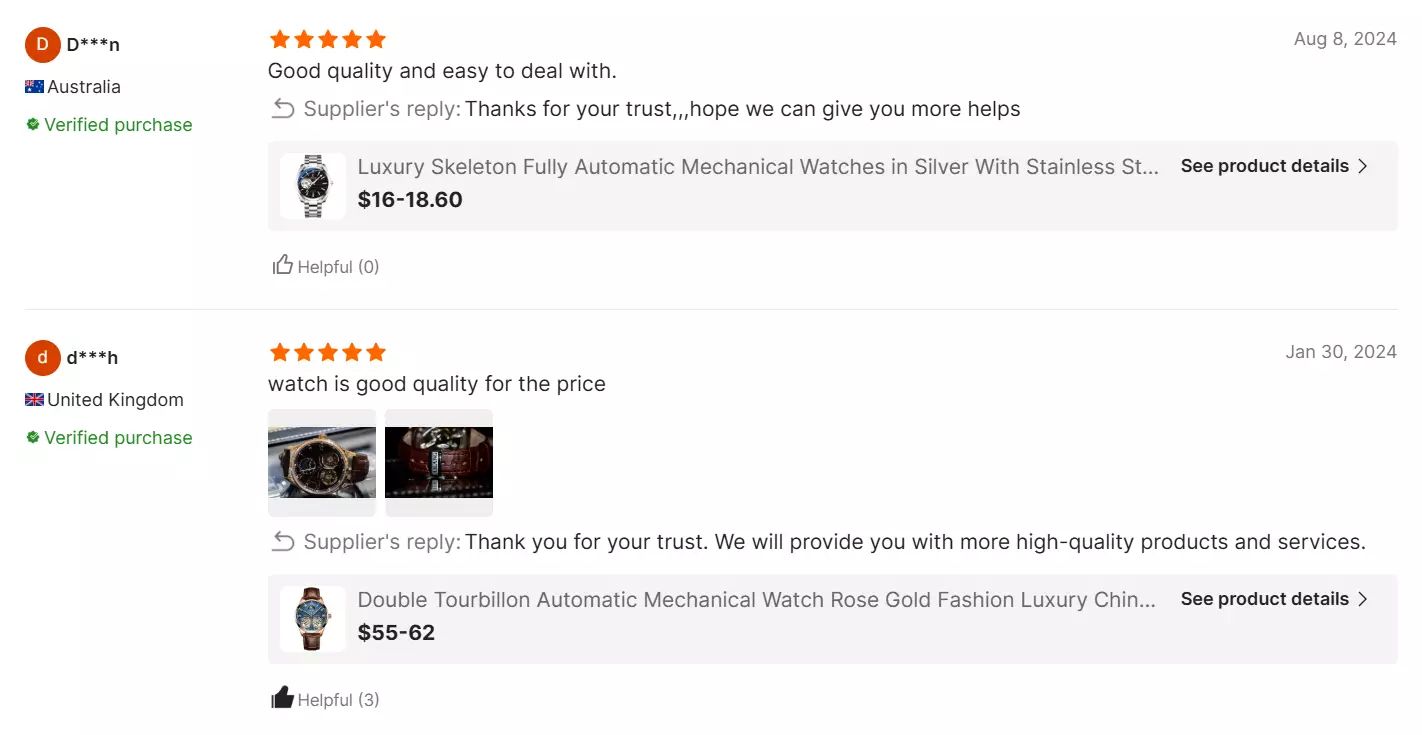
Task: Toggle Helpful (0) on D***n's review
Action: (326, 266)
